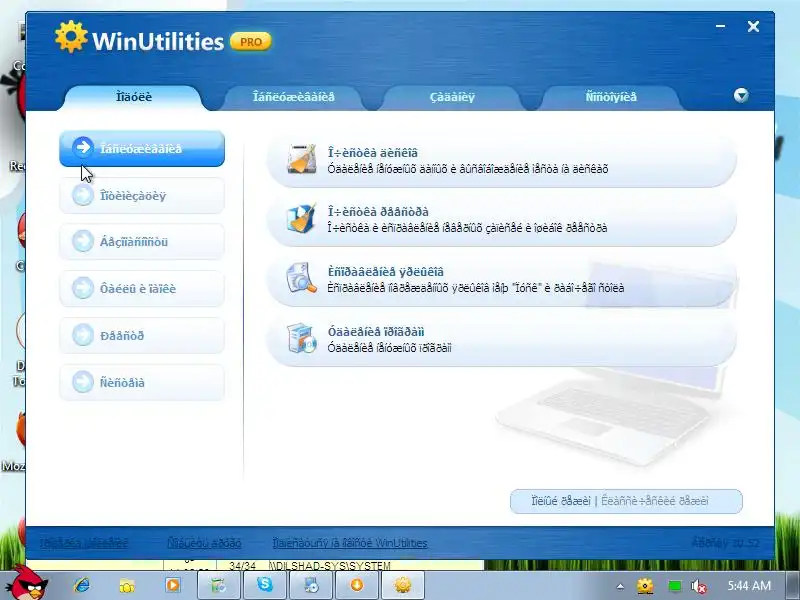The width and height of the screenshot is (800, 600).
Task: Minimize the WinUtilities window
Action: point(720,26)
